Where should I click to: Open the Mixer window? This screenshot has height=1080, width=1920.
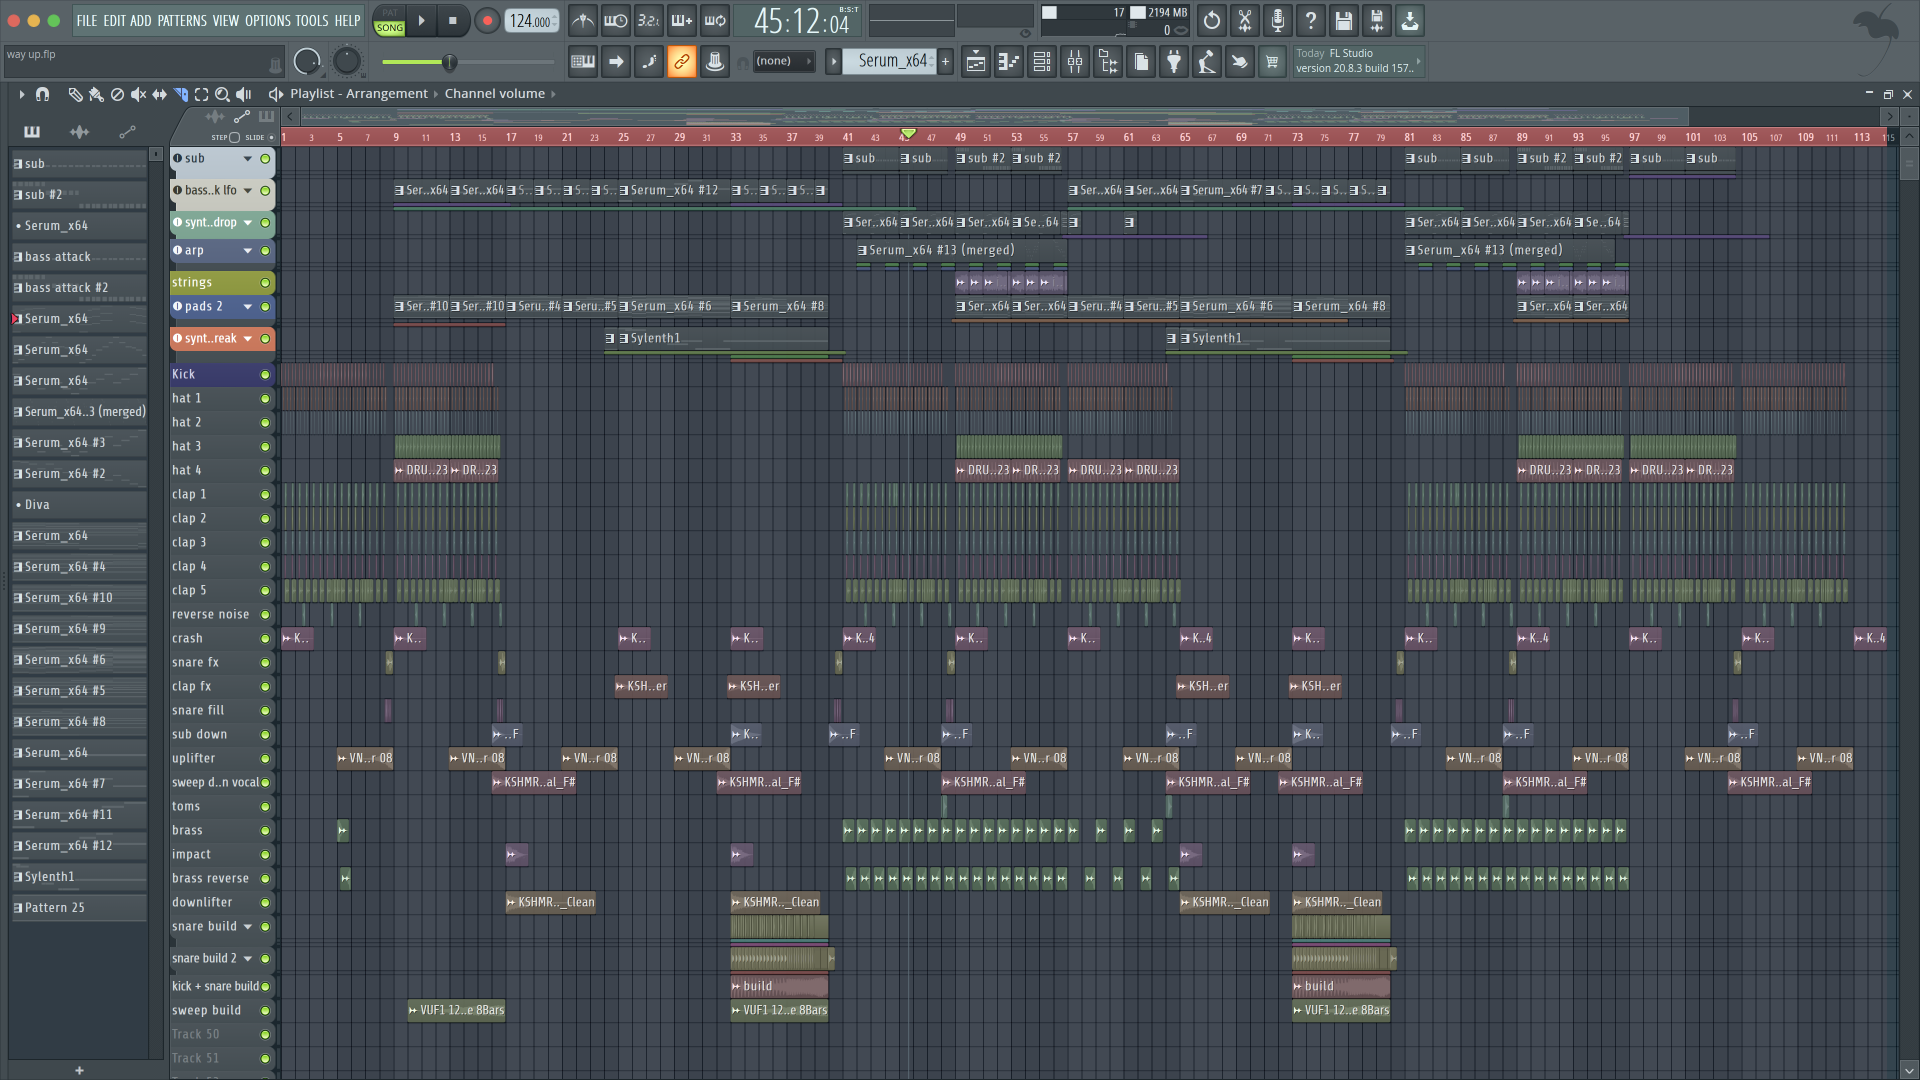coord(1075,62)
